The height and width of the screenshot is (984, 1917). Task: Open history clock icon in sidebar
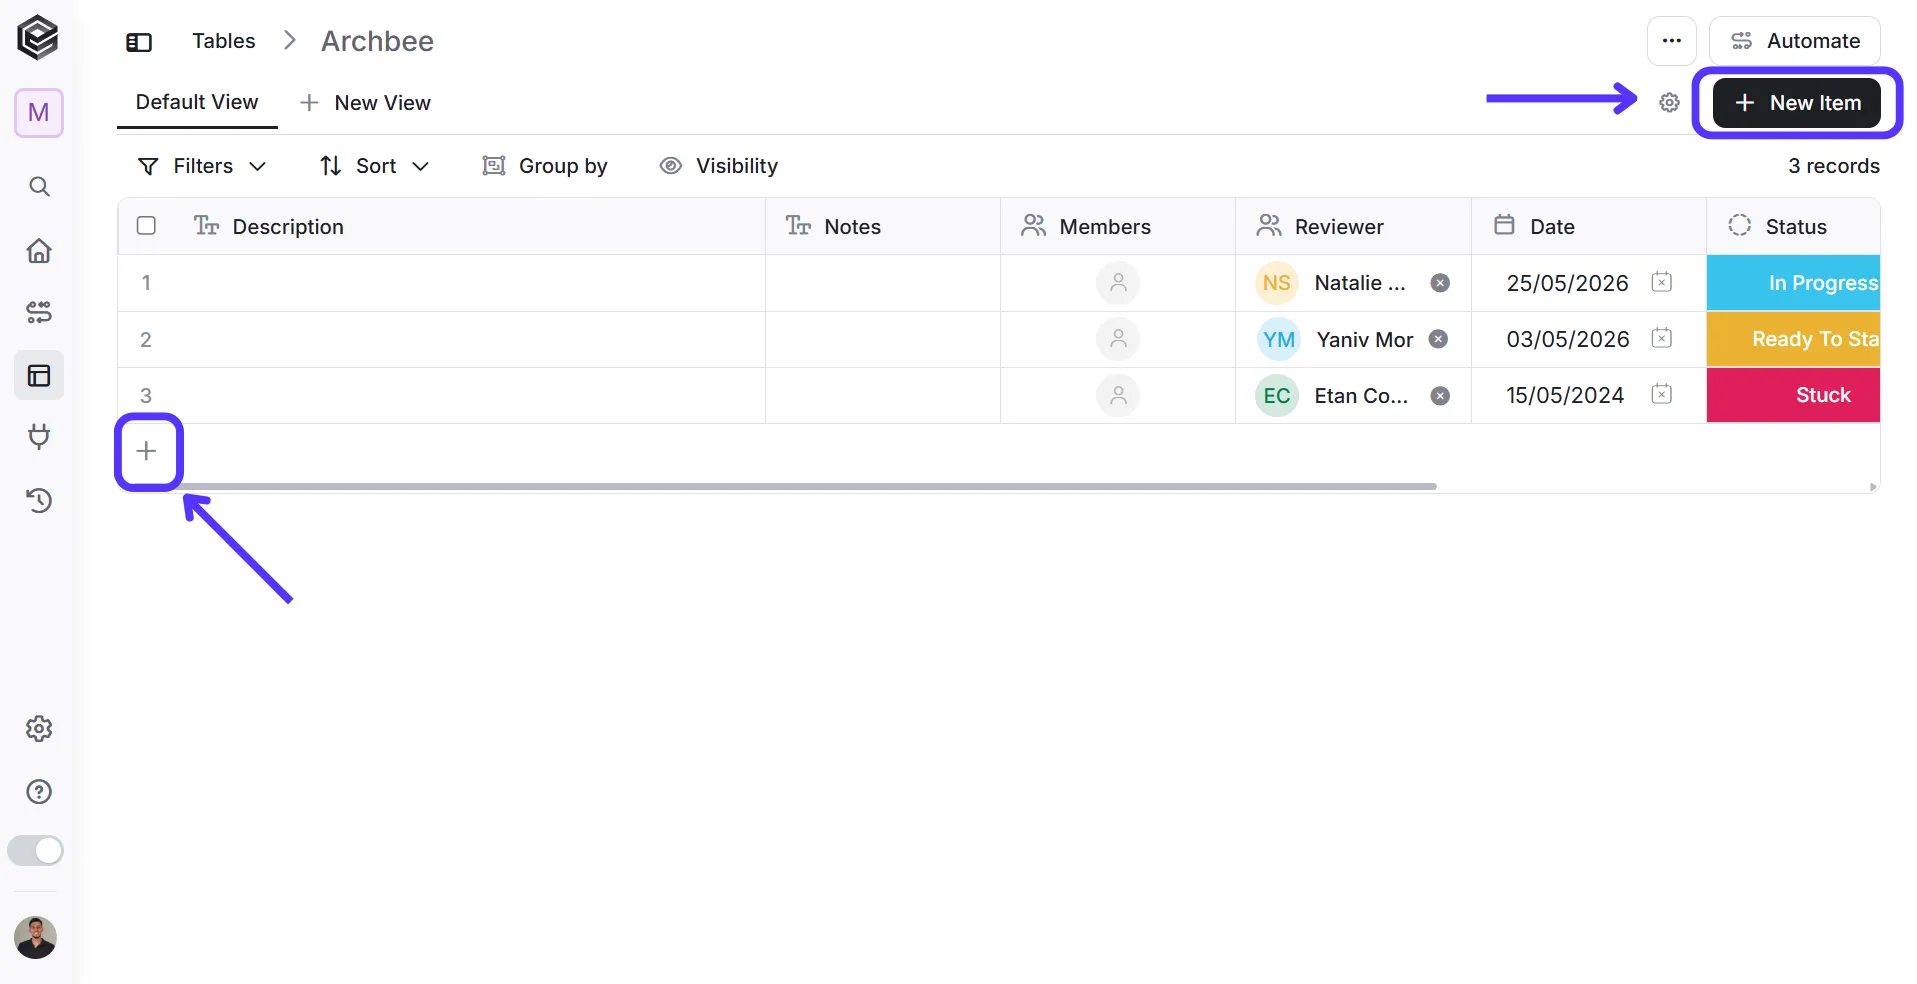point(39,500)
